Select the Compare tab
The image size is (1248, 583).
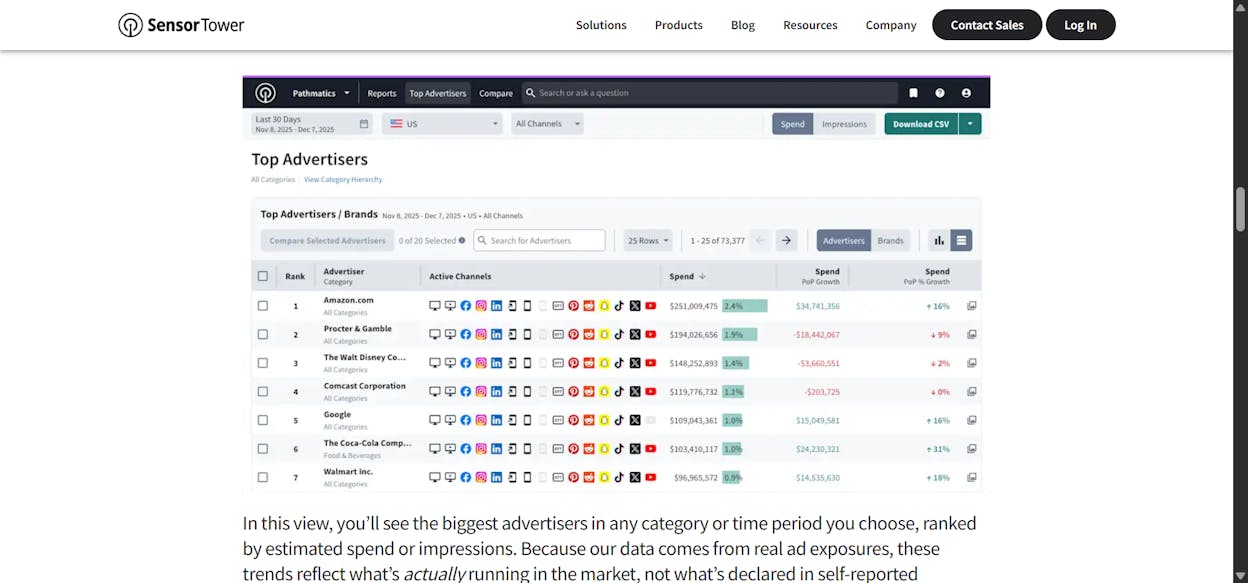[496, 93]
